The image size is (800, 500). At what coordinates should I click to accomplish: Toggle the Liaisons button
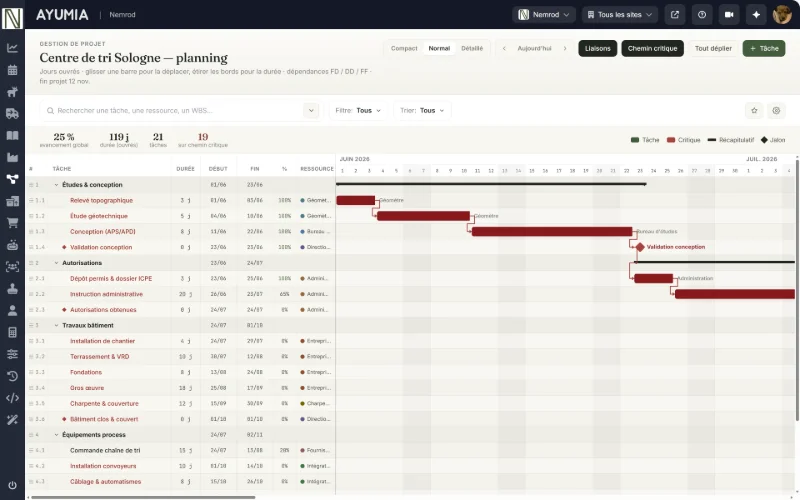click(597, 48)
